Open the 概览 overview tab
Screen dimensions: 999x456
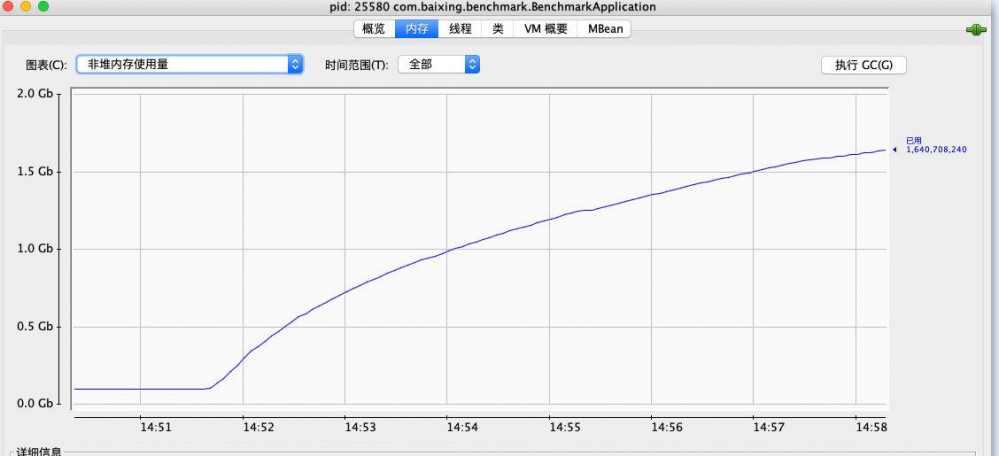coord(374,29)
